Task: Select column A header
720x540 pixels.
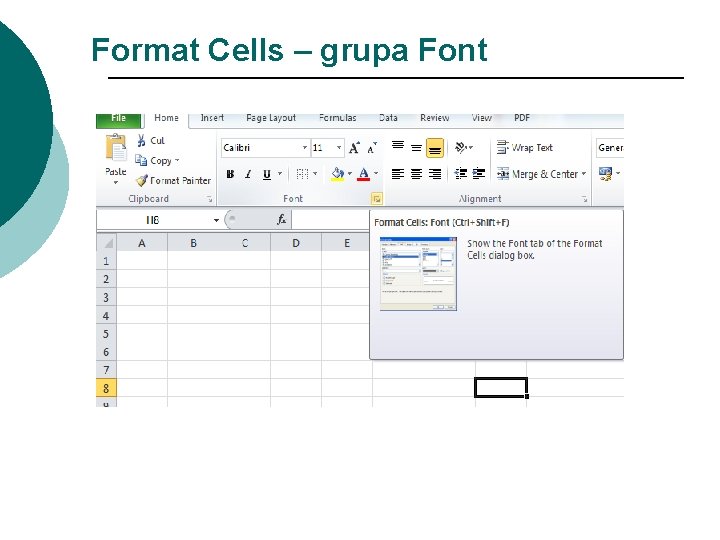Action: coord(142,243)
